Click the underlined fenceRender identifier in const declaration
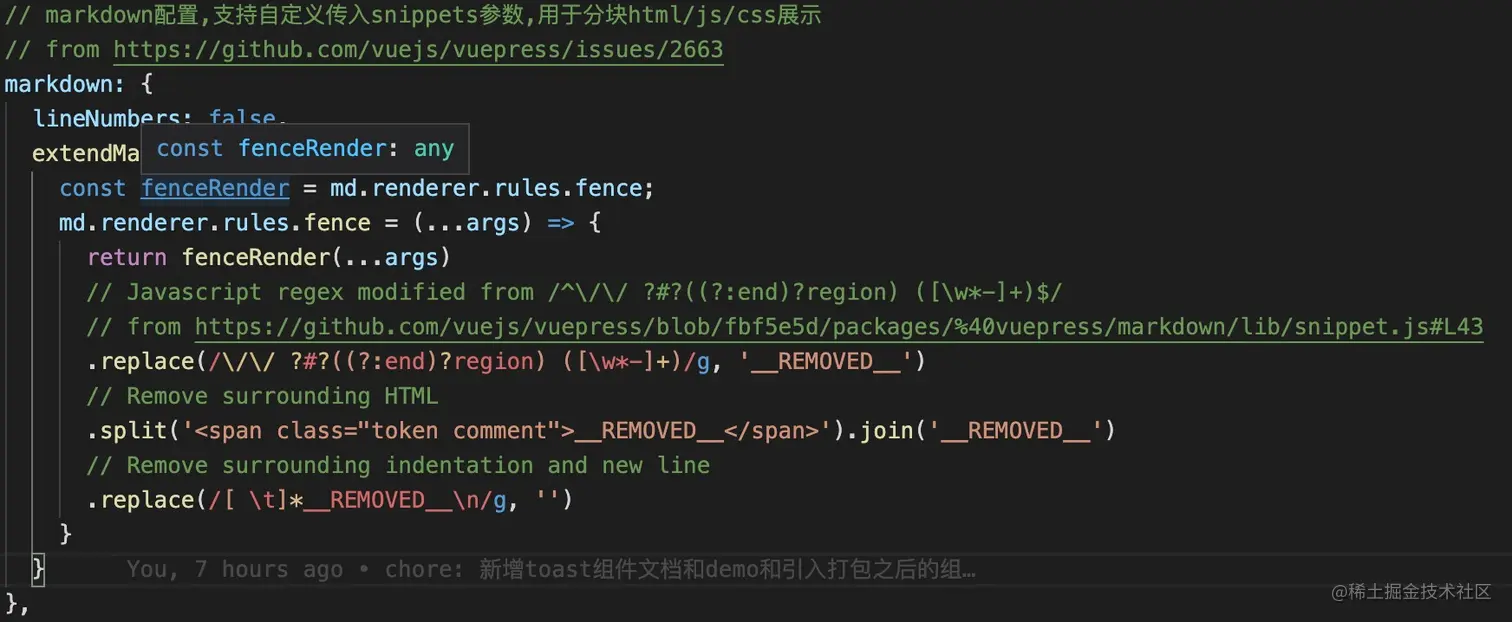Screen dimensions: 1512x622 pyautogui.click(x=215, y=188)
